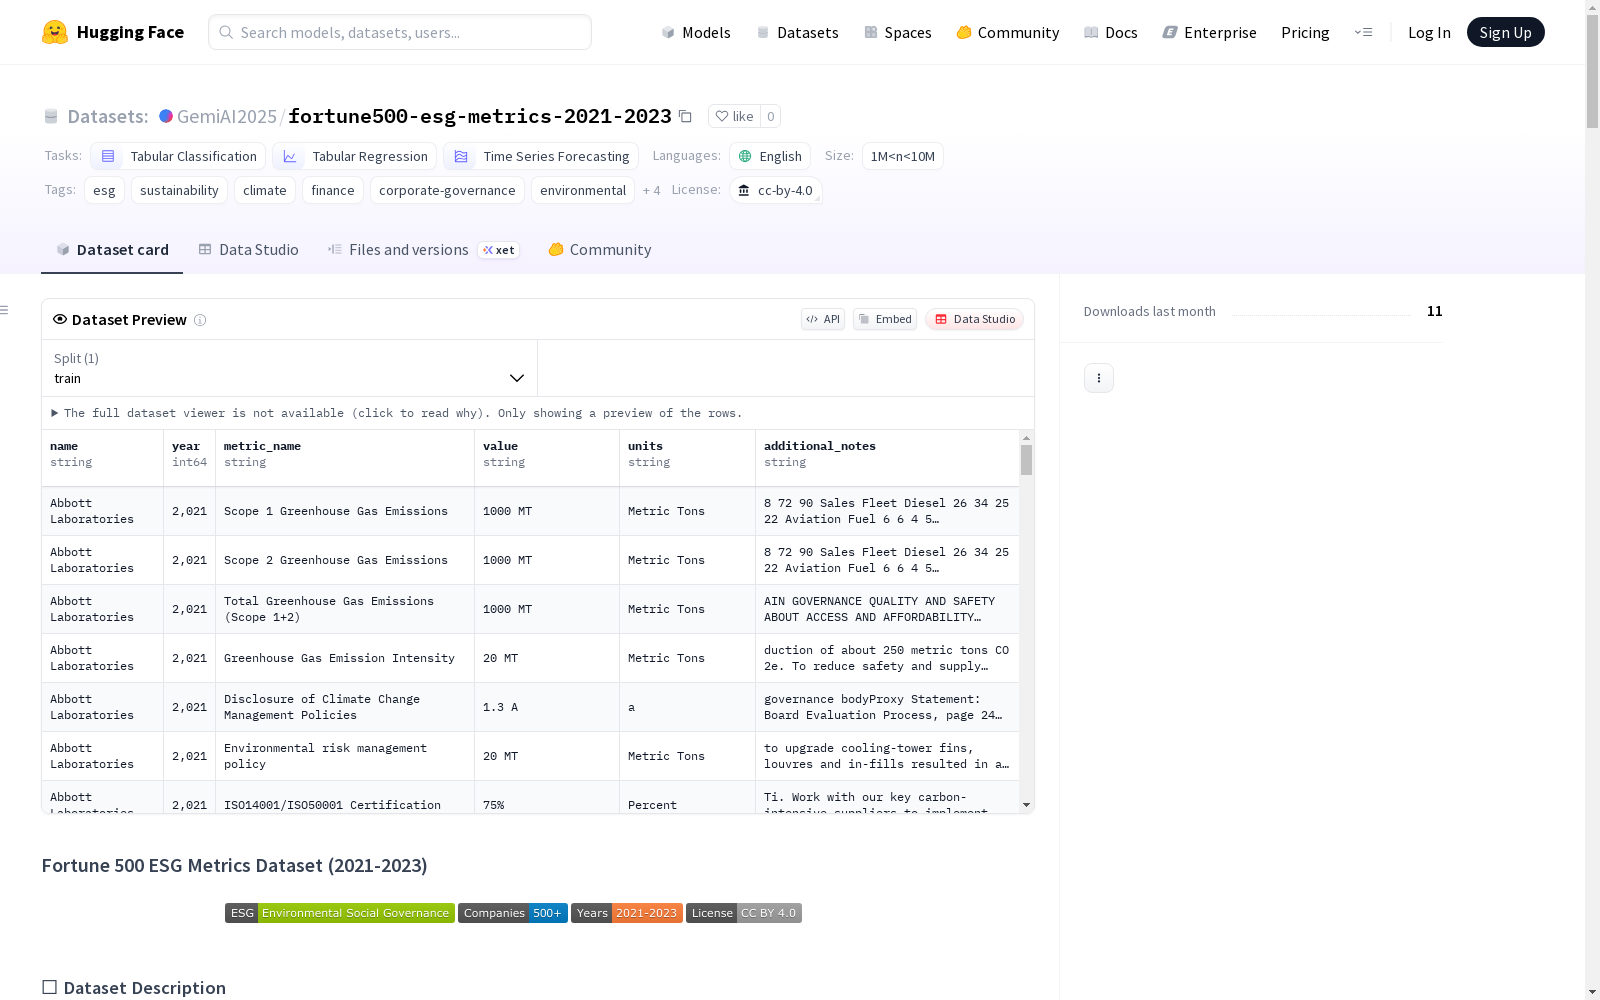This screenshot has height=1000, width=1600.
Task: Filter by Tabular Classification task
Action: 178,156
